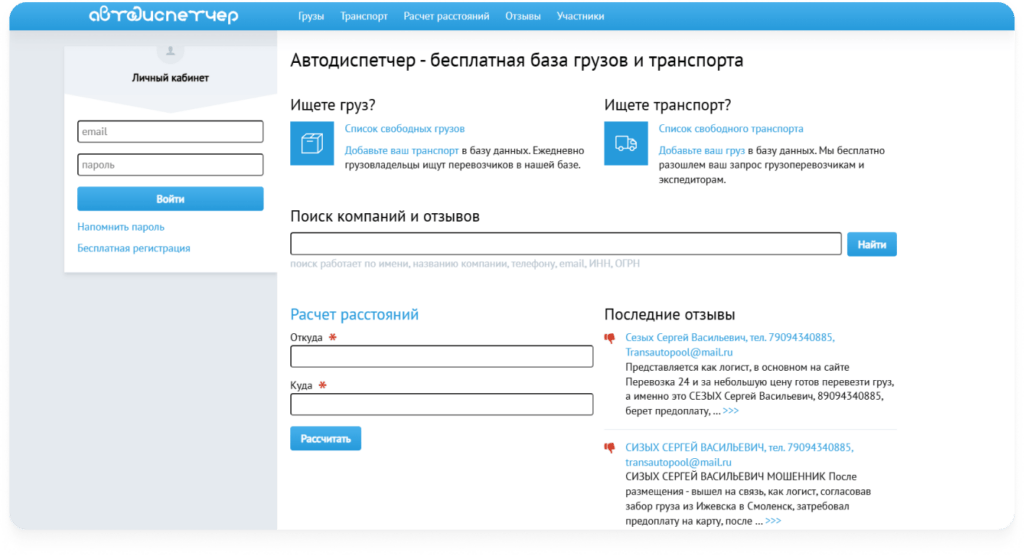
Task: Click the пароль password field
Action: 170,165
